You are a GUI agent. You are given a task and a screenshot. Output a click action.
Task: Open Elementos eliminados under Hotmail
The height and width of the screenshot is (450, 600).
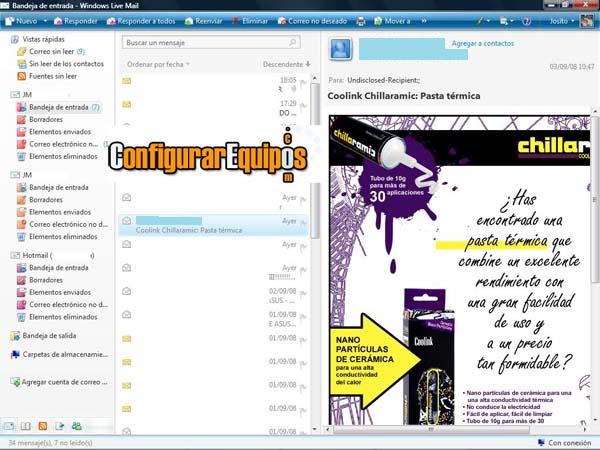pos(57,317)
